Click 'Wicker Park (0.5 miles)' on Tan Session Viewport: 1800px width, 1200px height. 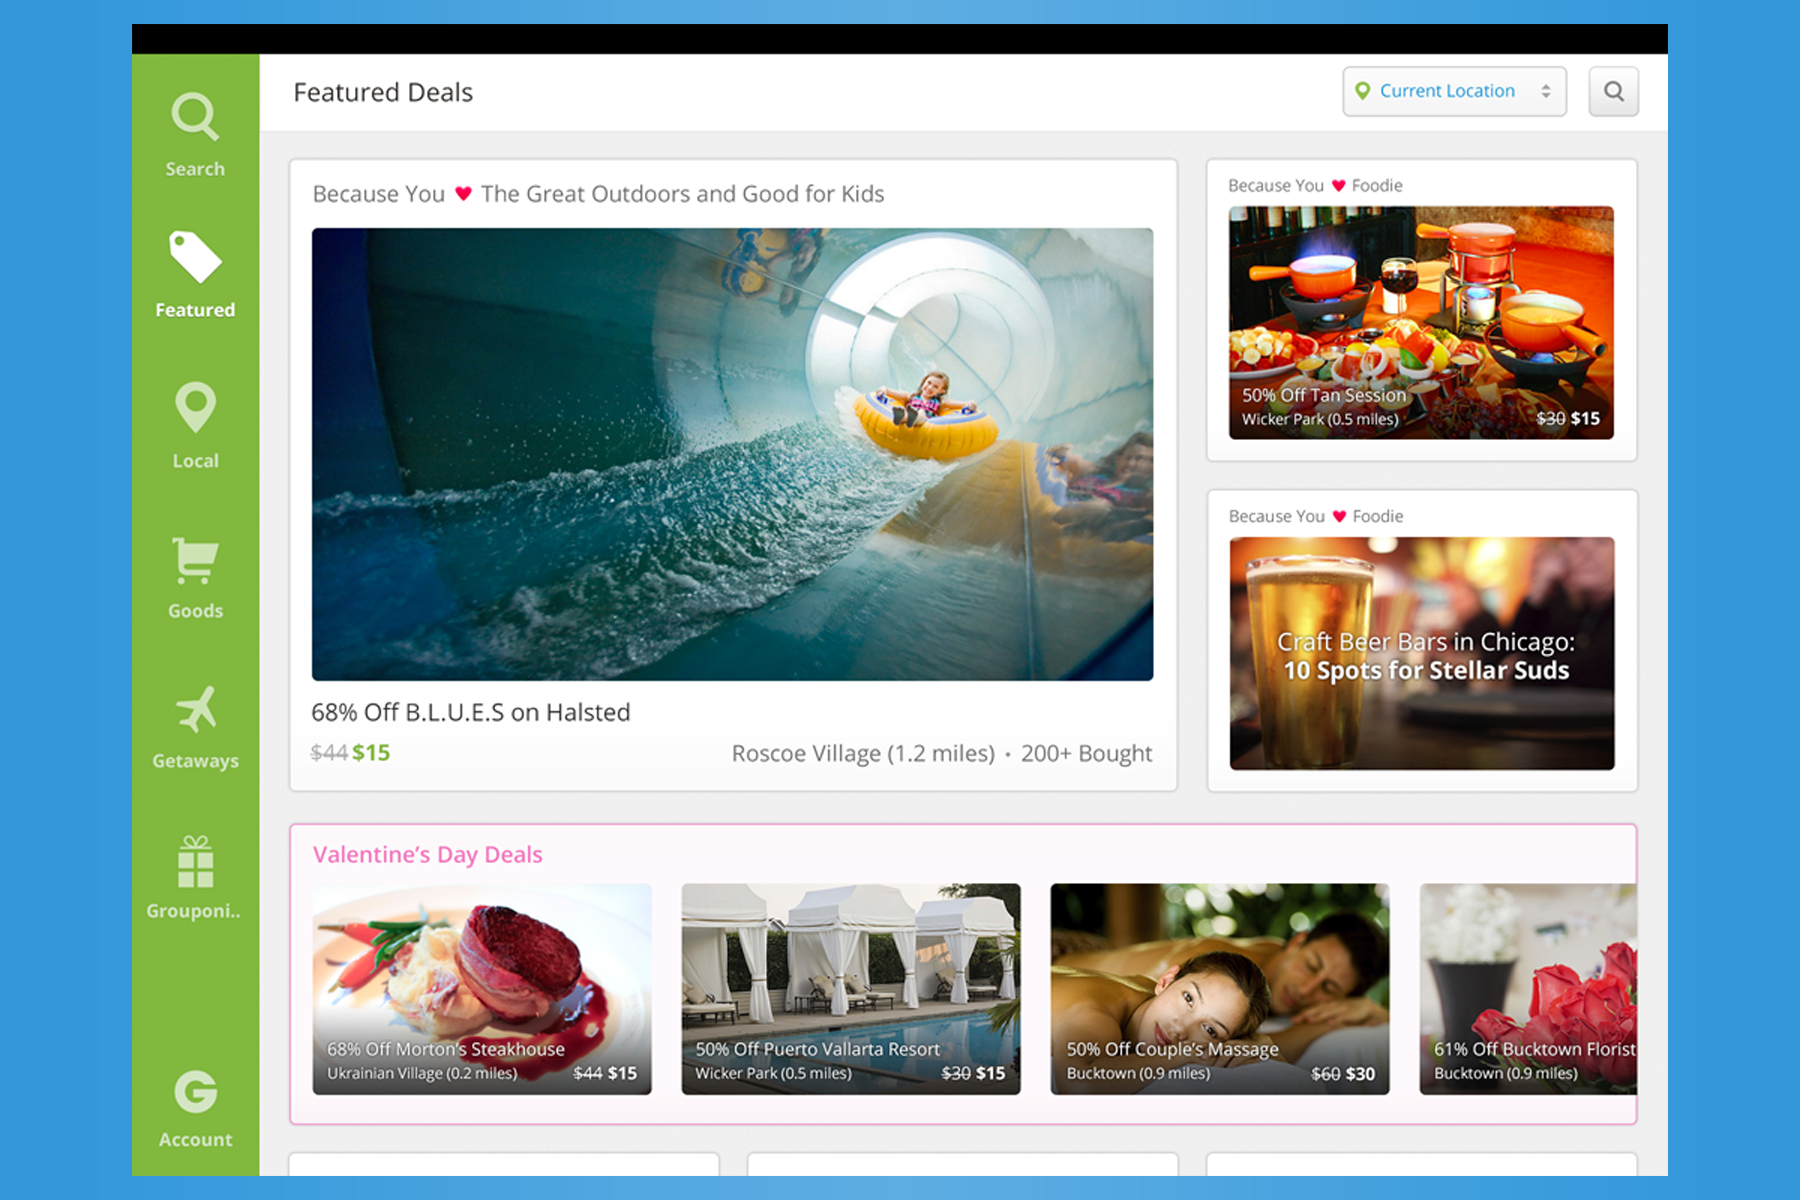1320,419
